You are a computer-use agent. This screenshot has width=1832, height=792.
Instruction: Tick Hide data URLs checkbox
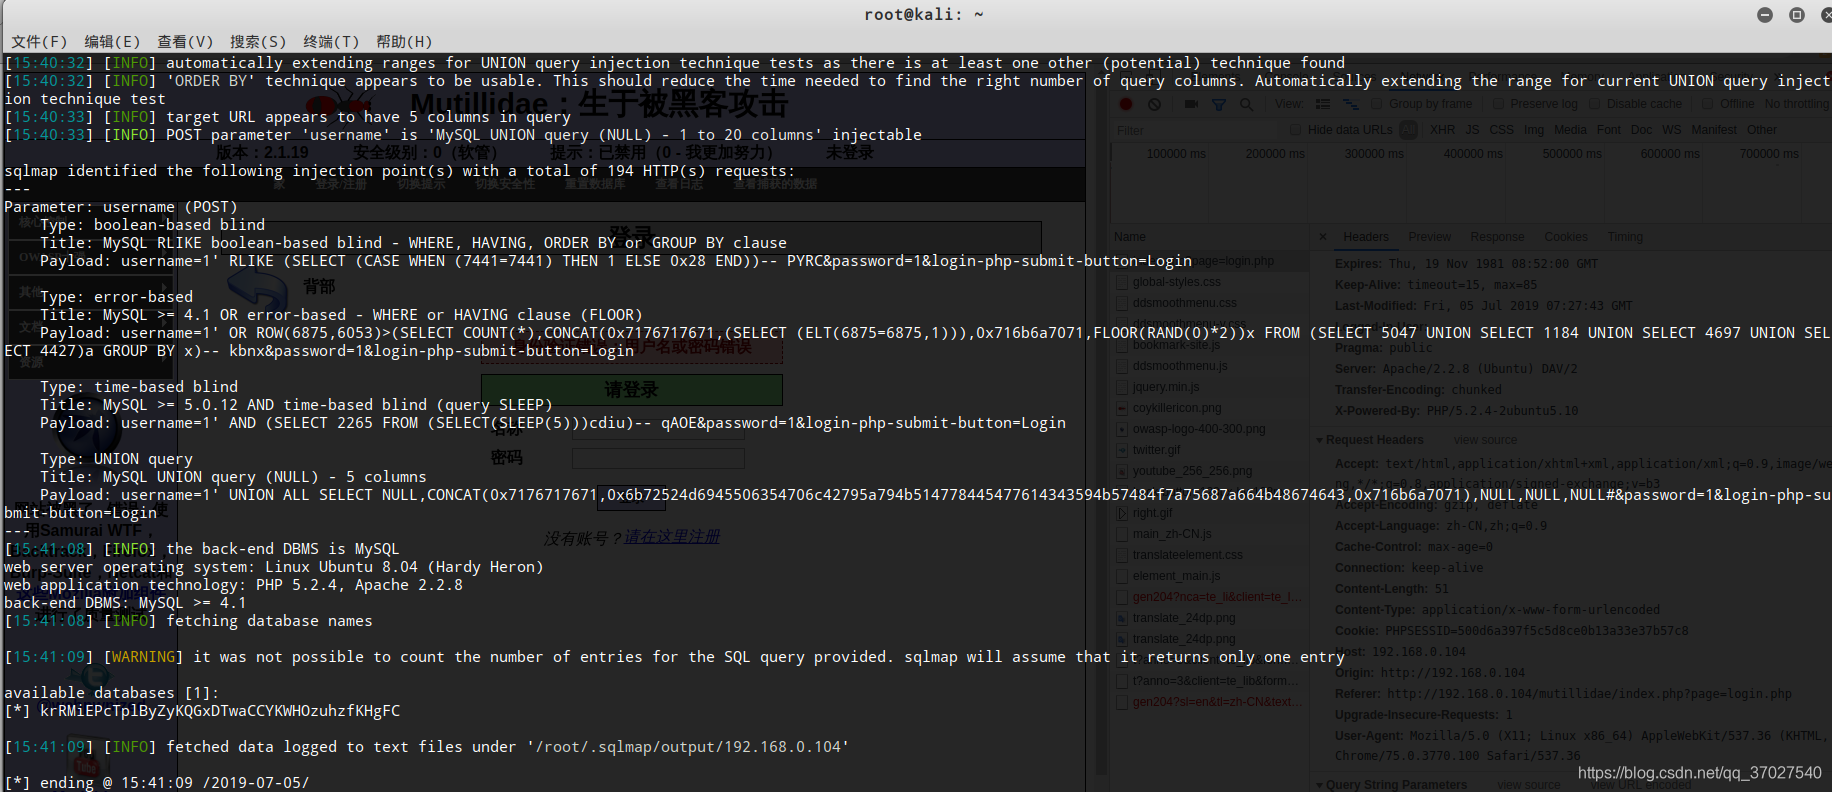(x=1295, y=130)
